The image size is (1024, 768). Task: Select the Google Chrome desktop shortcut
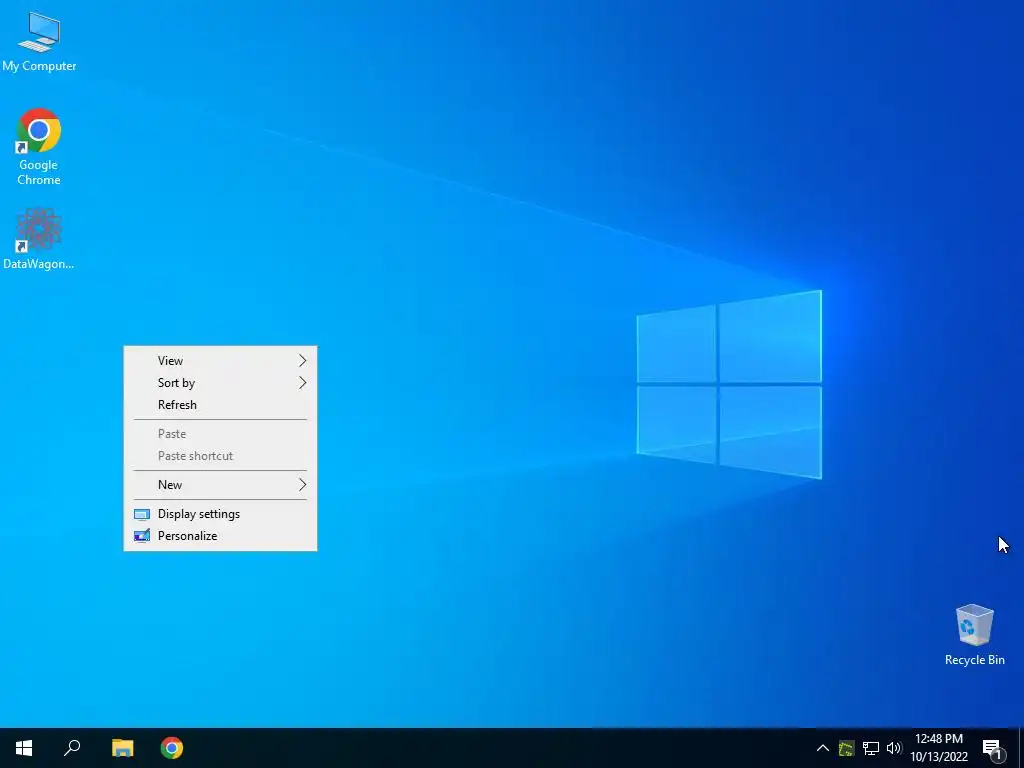tap(39, 146)
